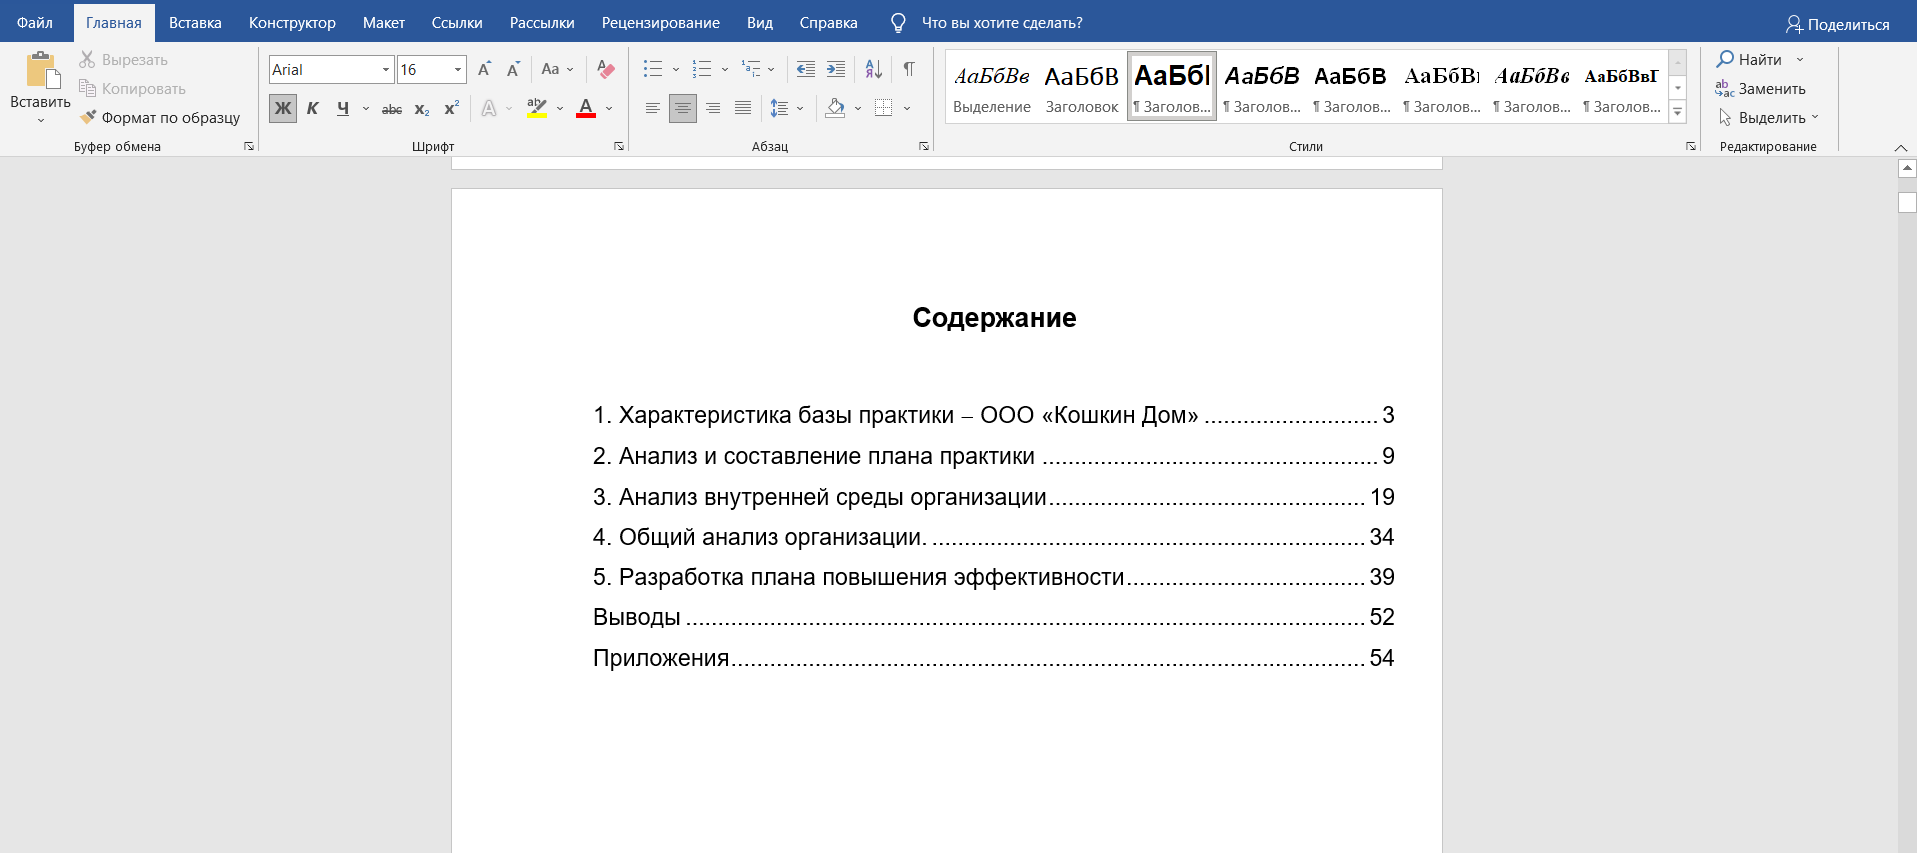Viewport: 1917px width, 853px height.
Task: Expand the Paste (Вставить) options arrow
Action: pos(41,120)
